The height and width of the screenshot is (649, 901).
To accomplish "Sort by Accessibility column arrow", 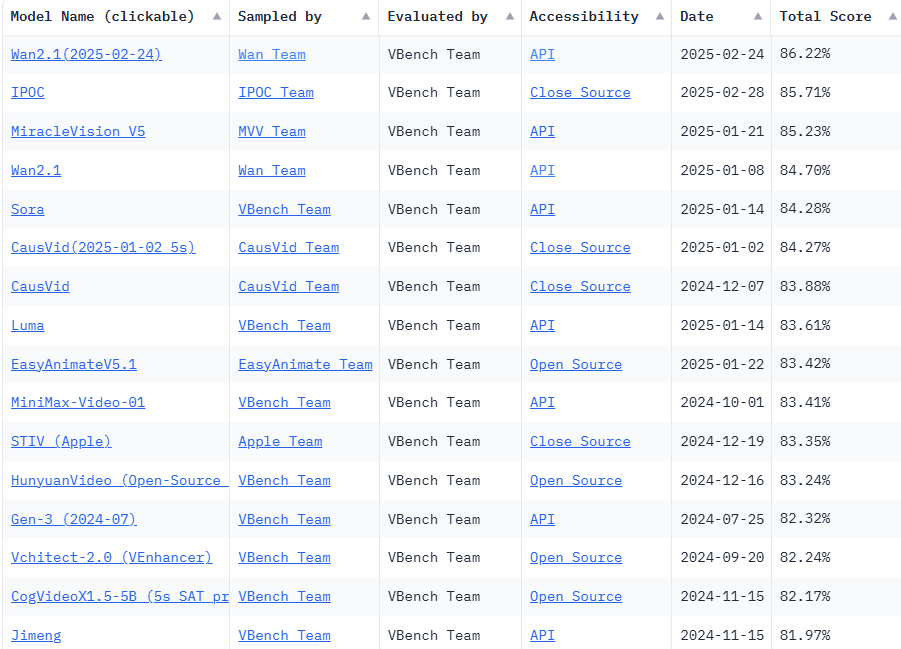I will pyautogui.click(x=658, y=16).
